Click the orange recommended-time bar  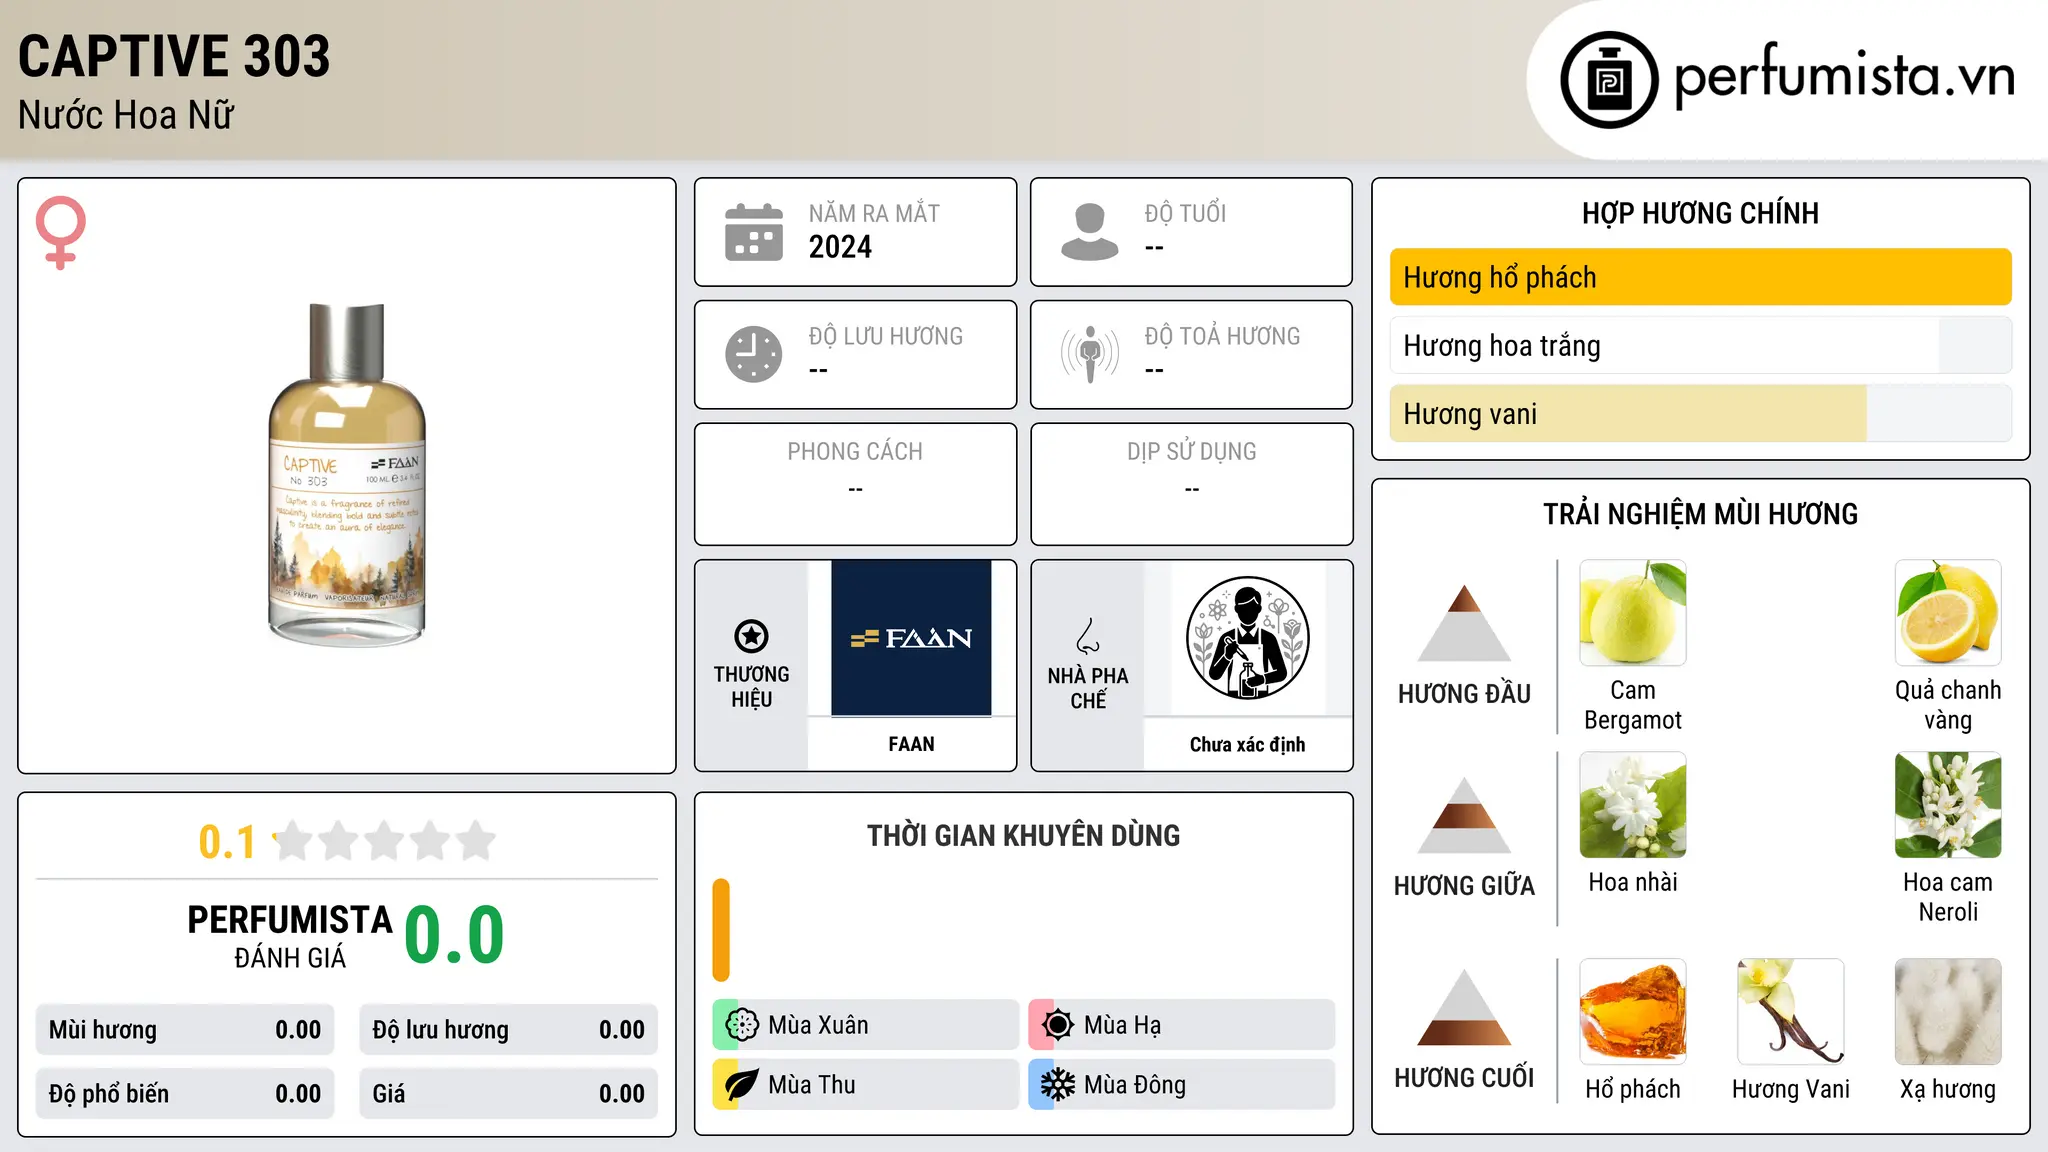pos(721,930)
